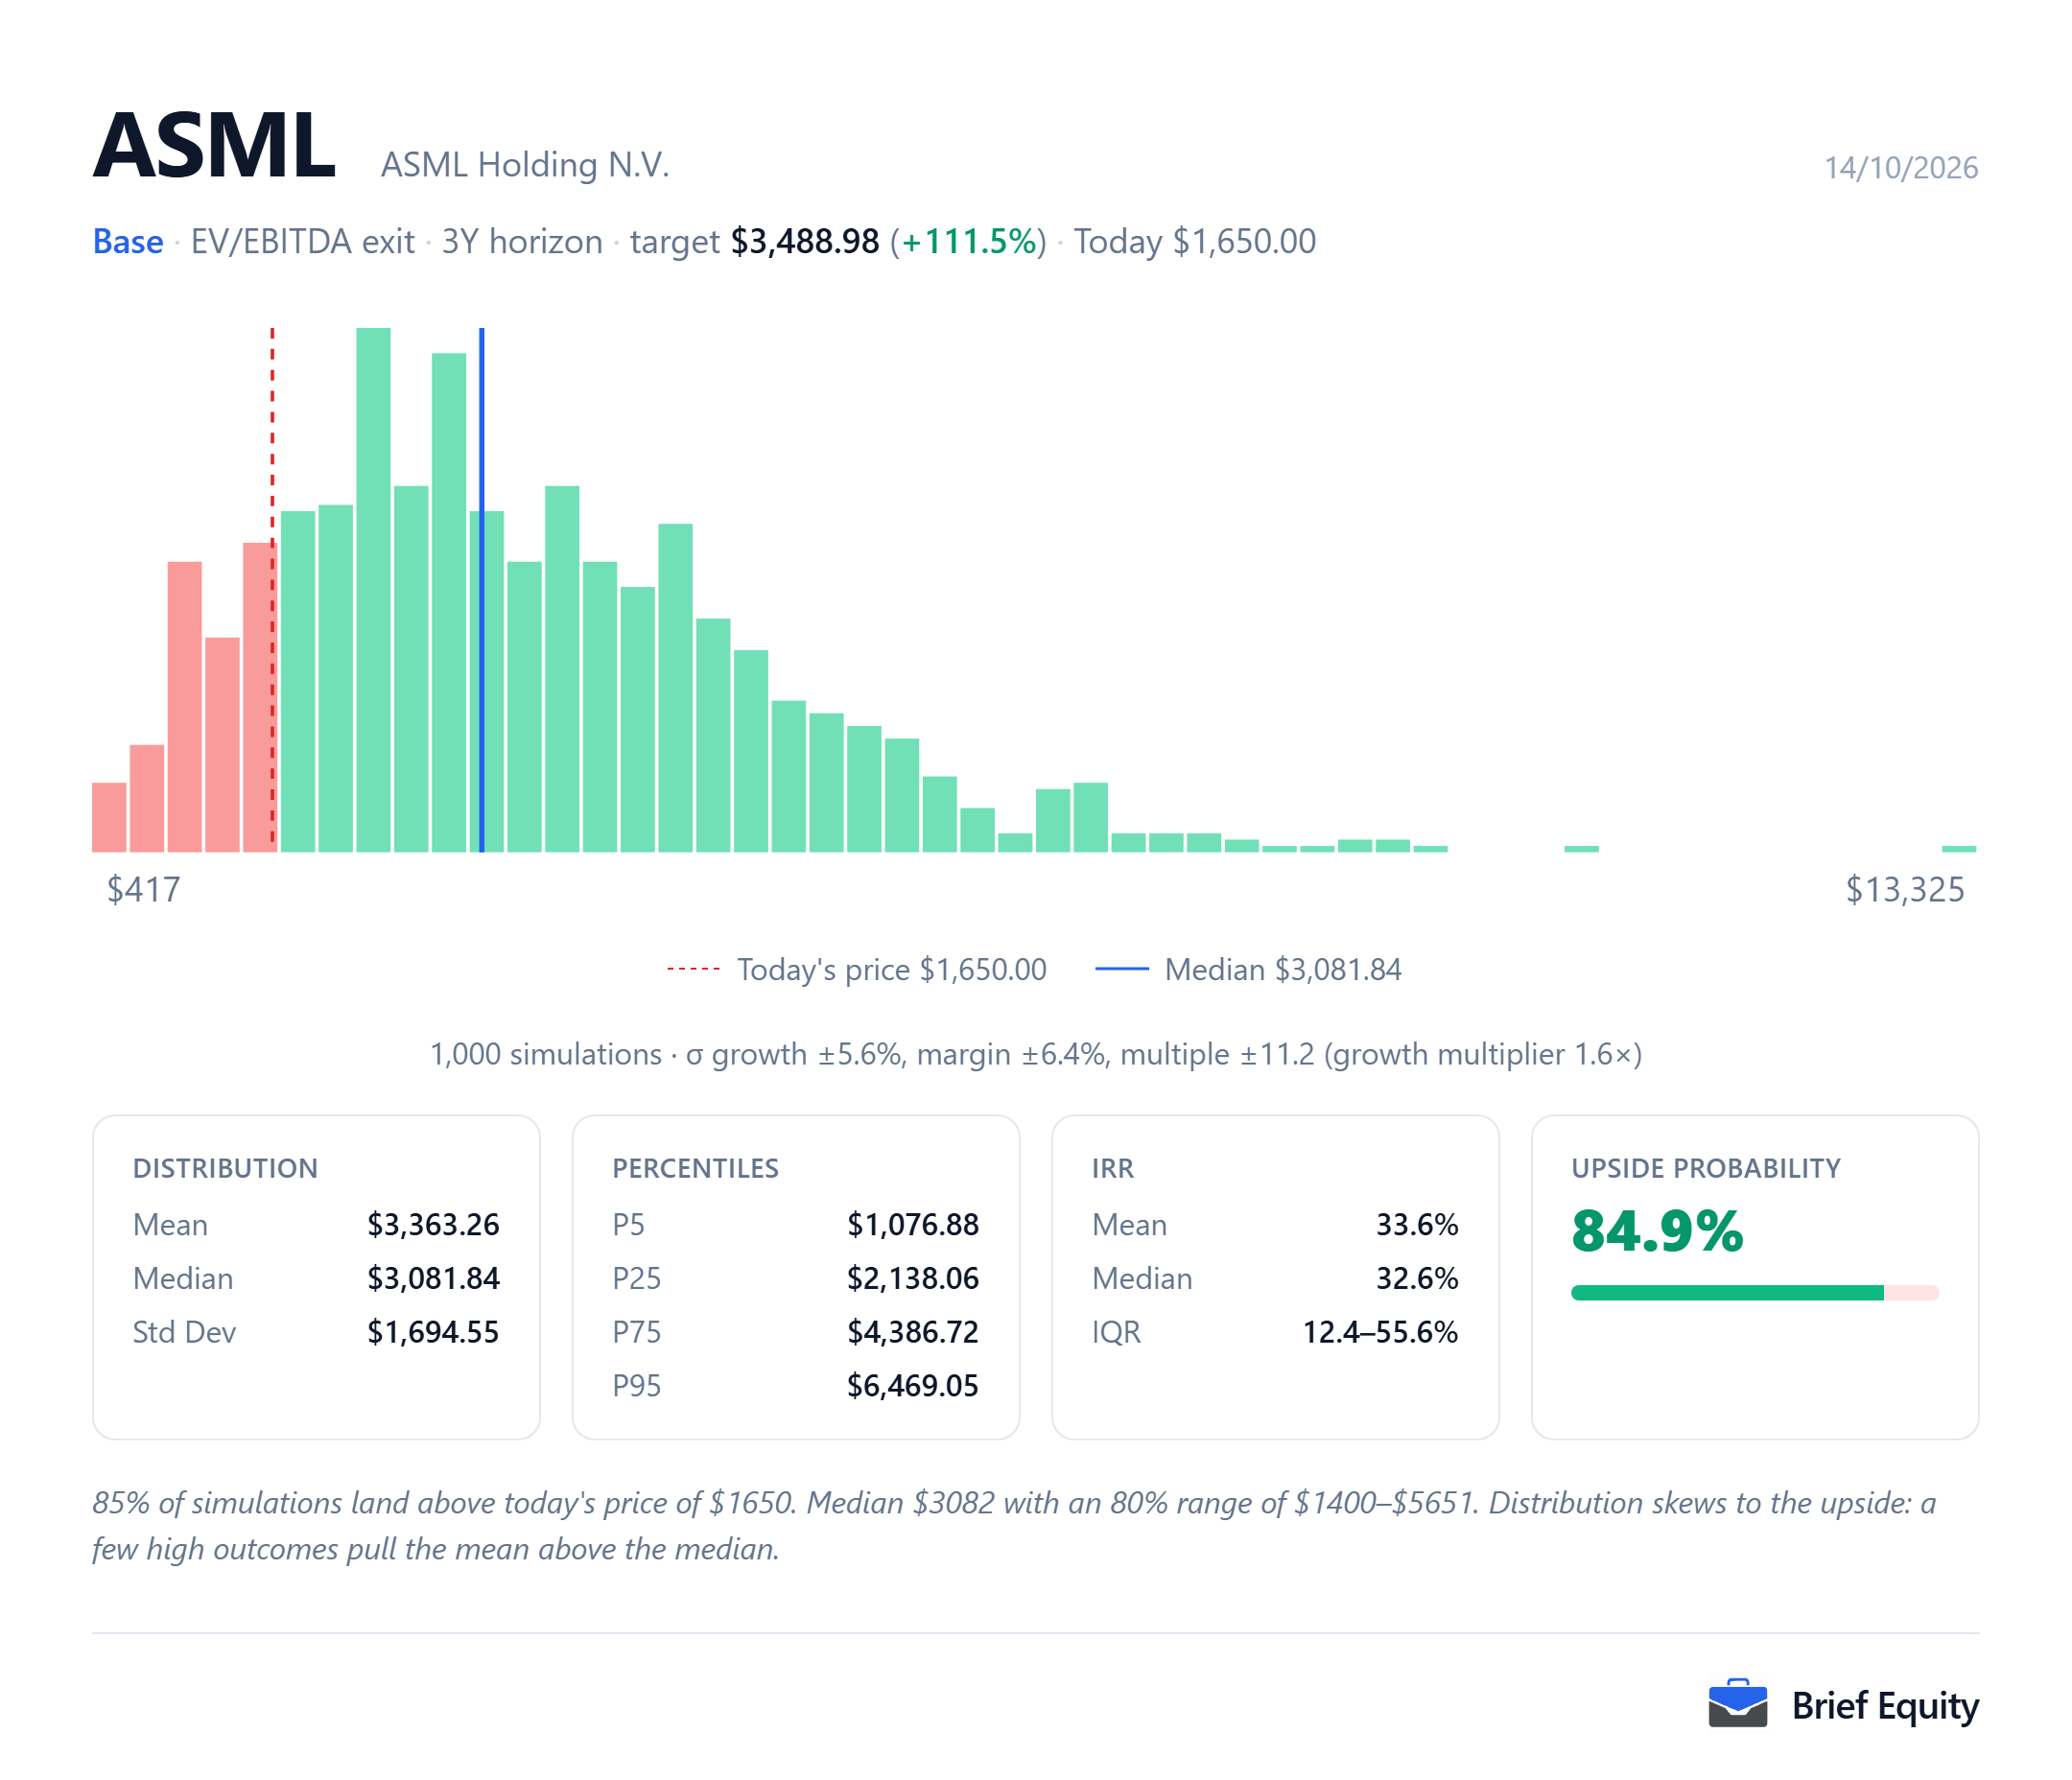
Task: Click the Brief Equity briefcase logo icon
Action: point(1737,1704)
